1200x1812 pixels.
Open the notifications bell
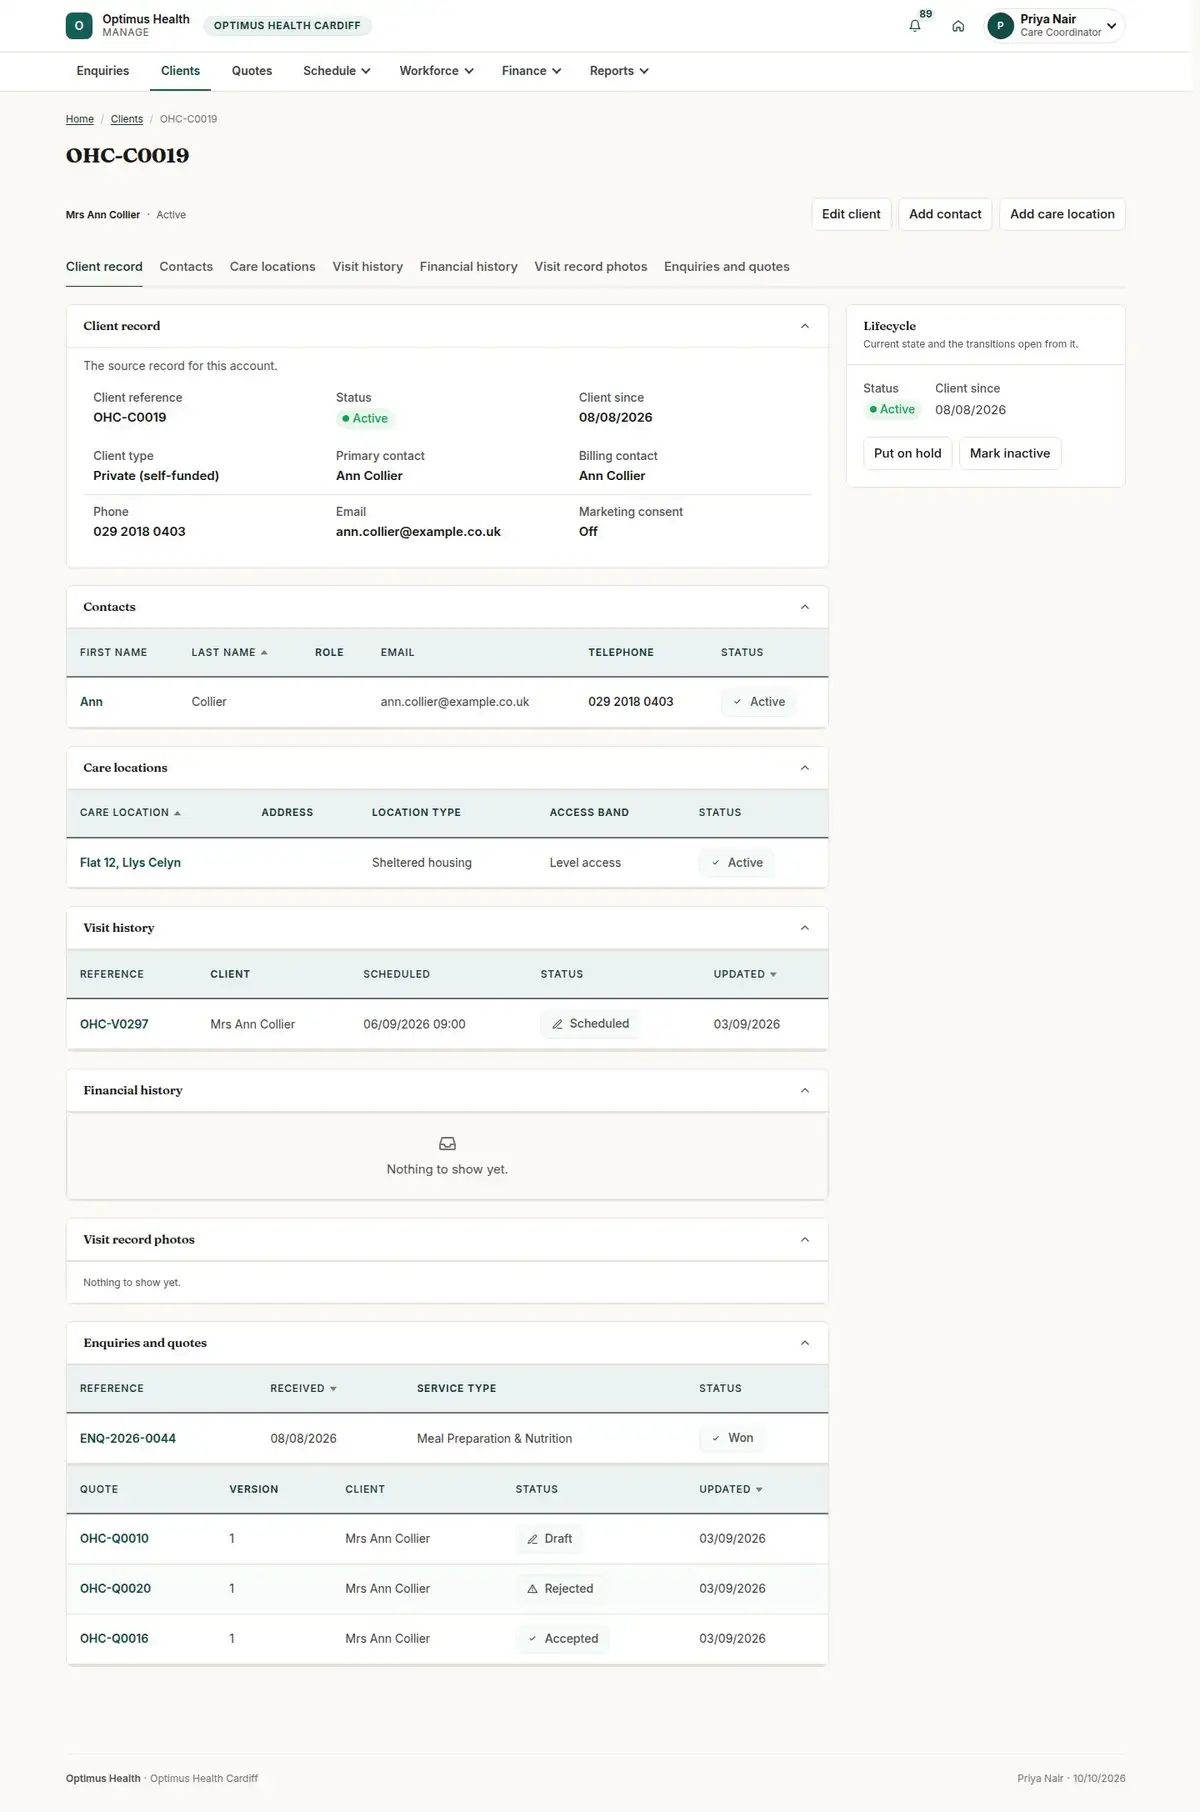coord(915,26)
